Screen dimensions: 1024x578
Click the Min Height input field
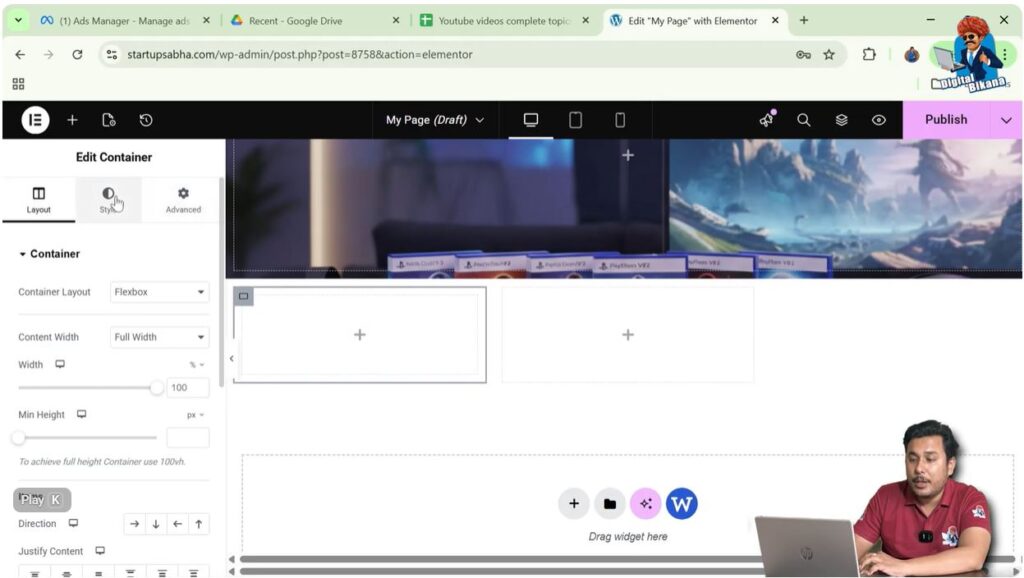tap(188, 438)
